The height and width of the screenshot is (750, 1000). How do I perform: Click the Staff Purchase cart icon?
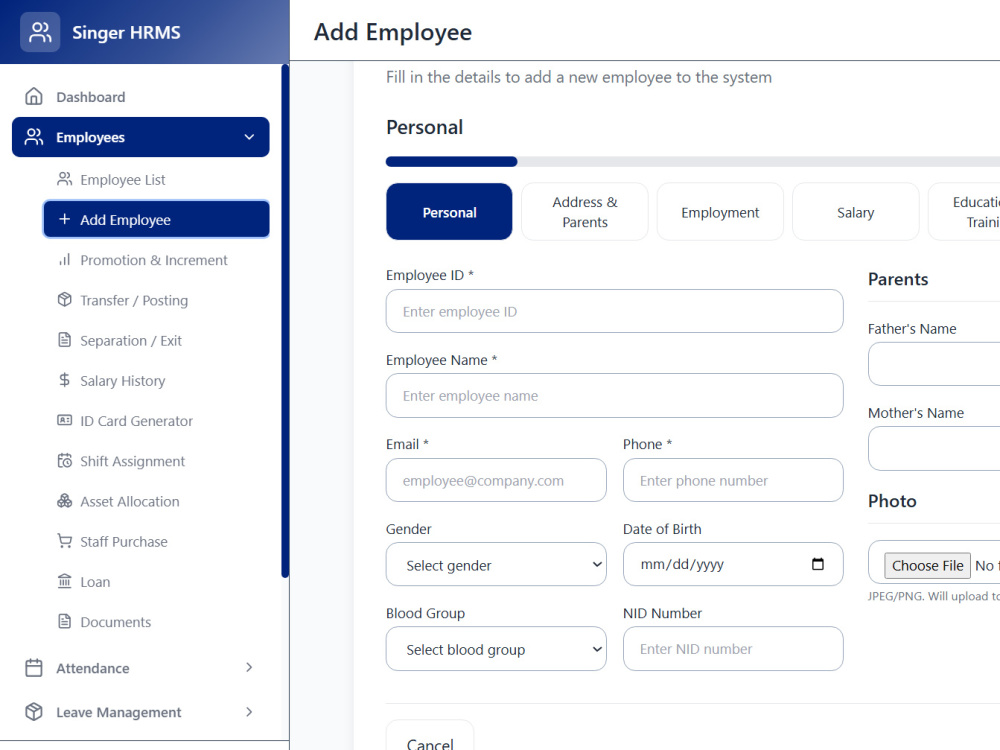pos(64,541)
